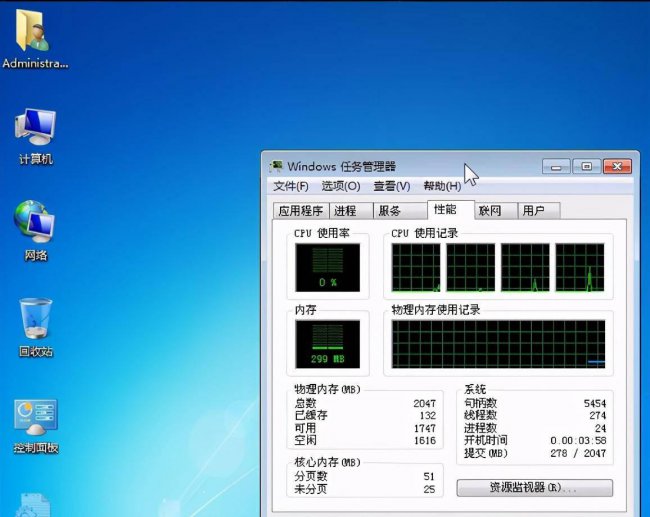
Task: Minimize the Task Manager window
Action: [556, 167]
